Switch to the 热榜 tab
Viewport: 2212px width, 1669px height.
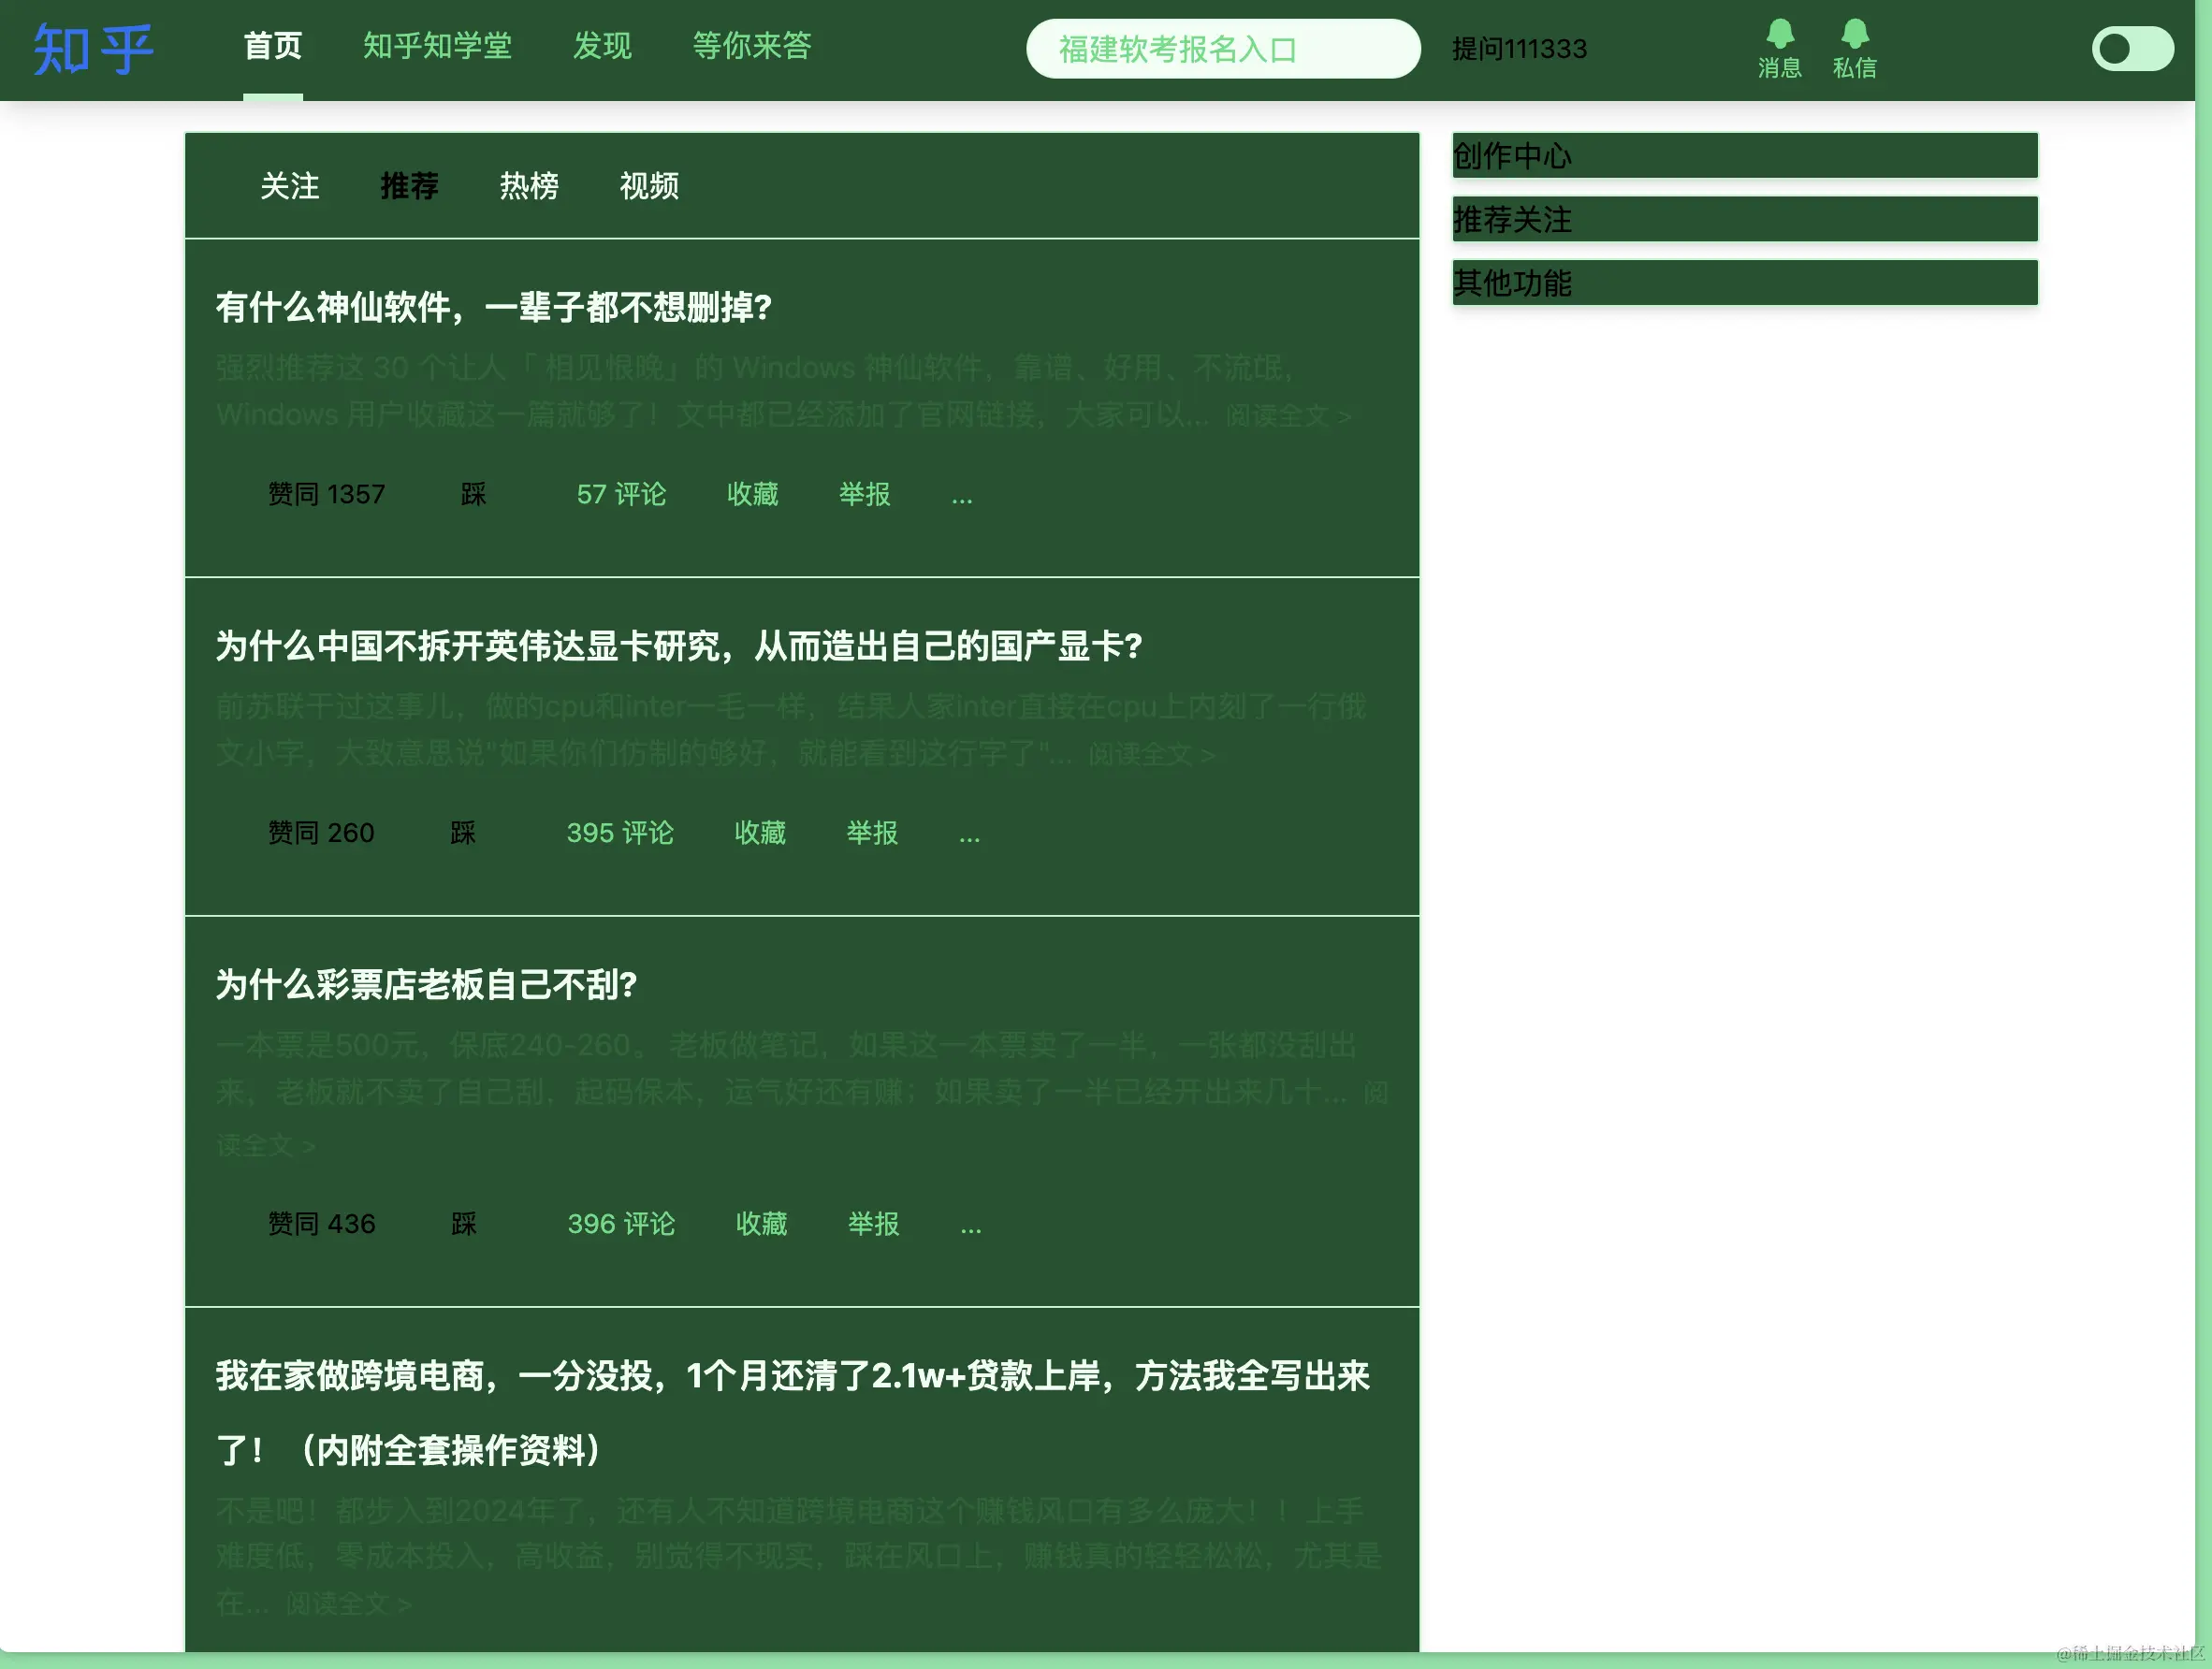pos(529,186)
